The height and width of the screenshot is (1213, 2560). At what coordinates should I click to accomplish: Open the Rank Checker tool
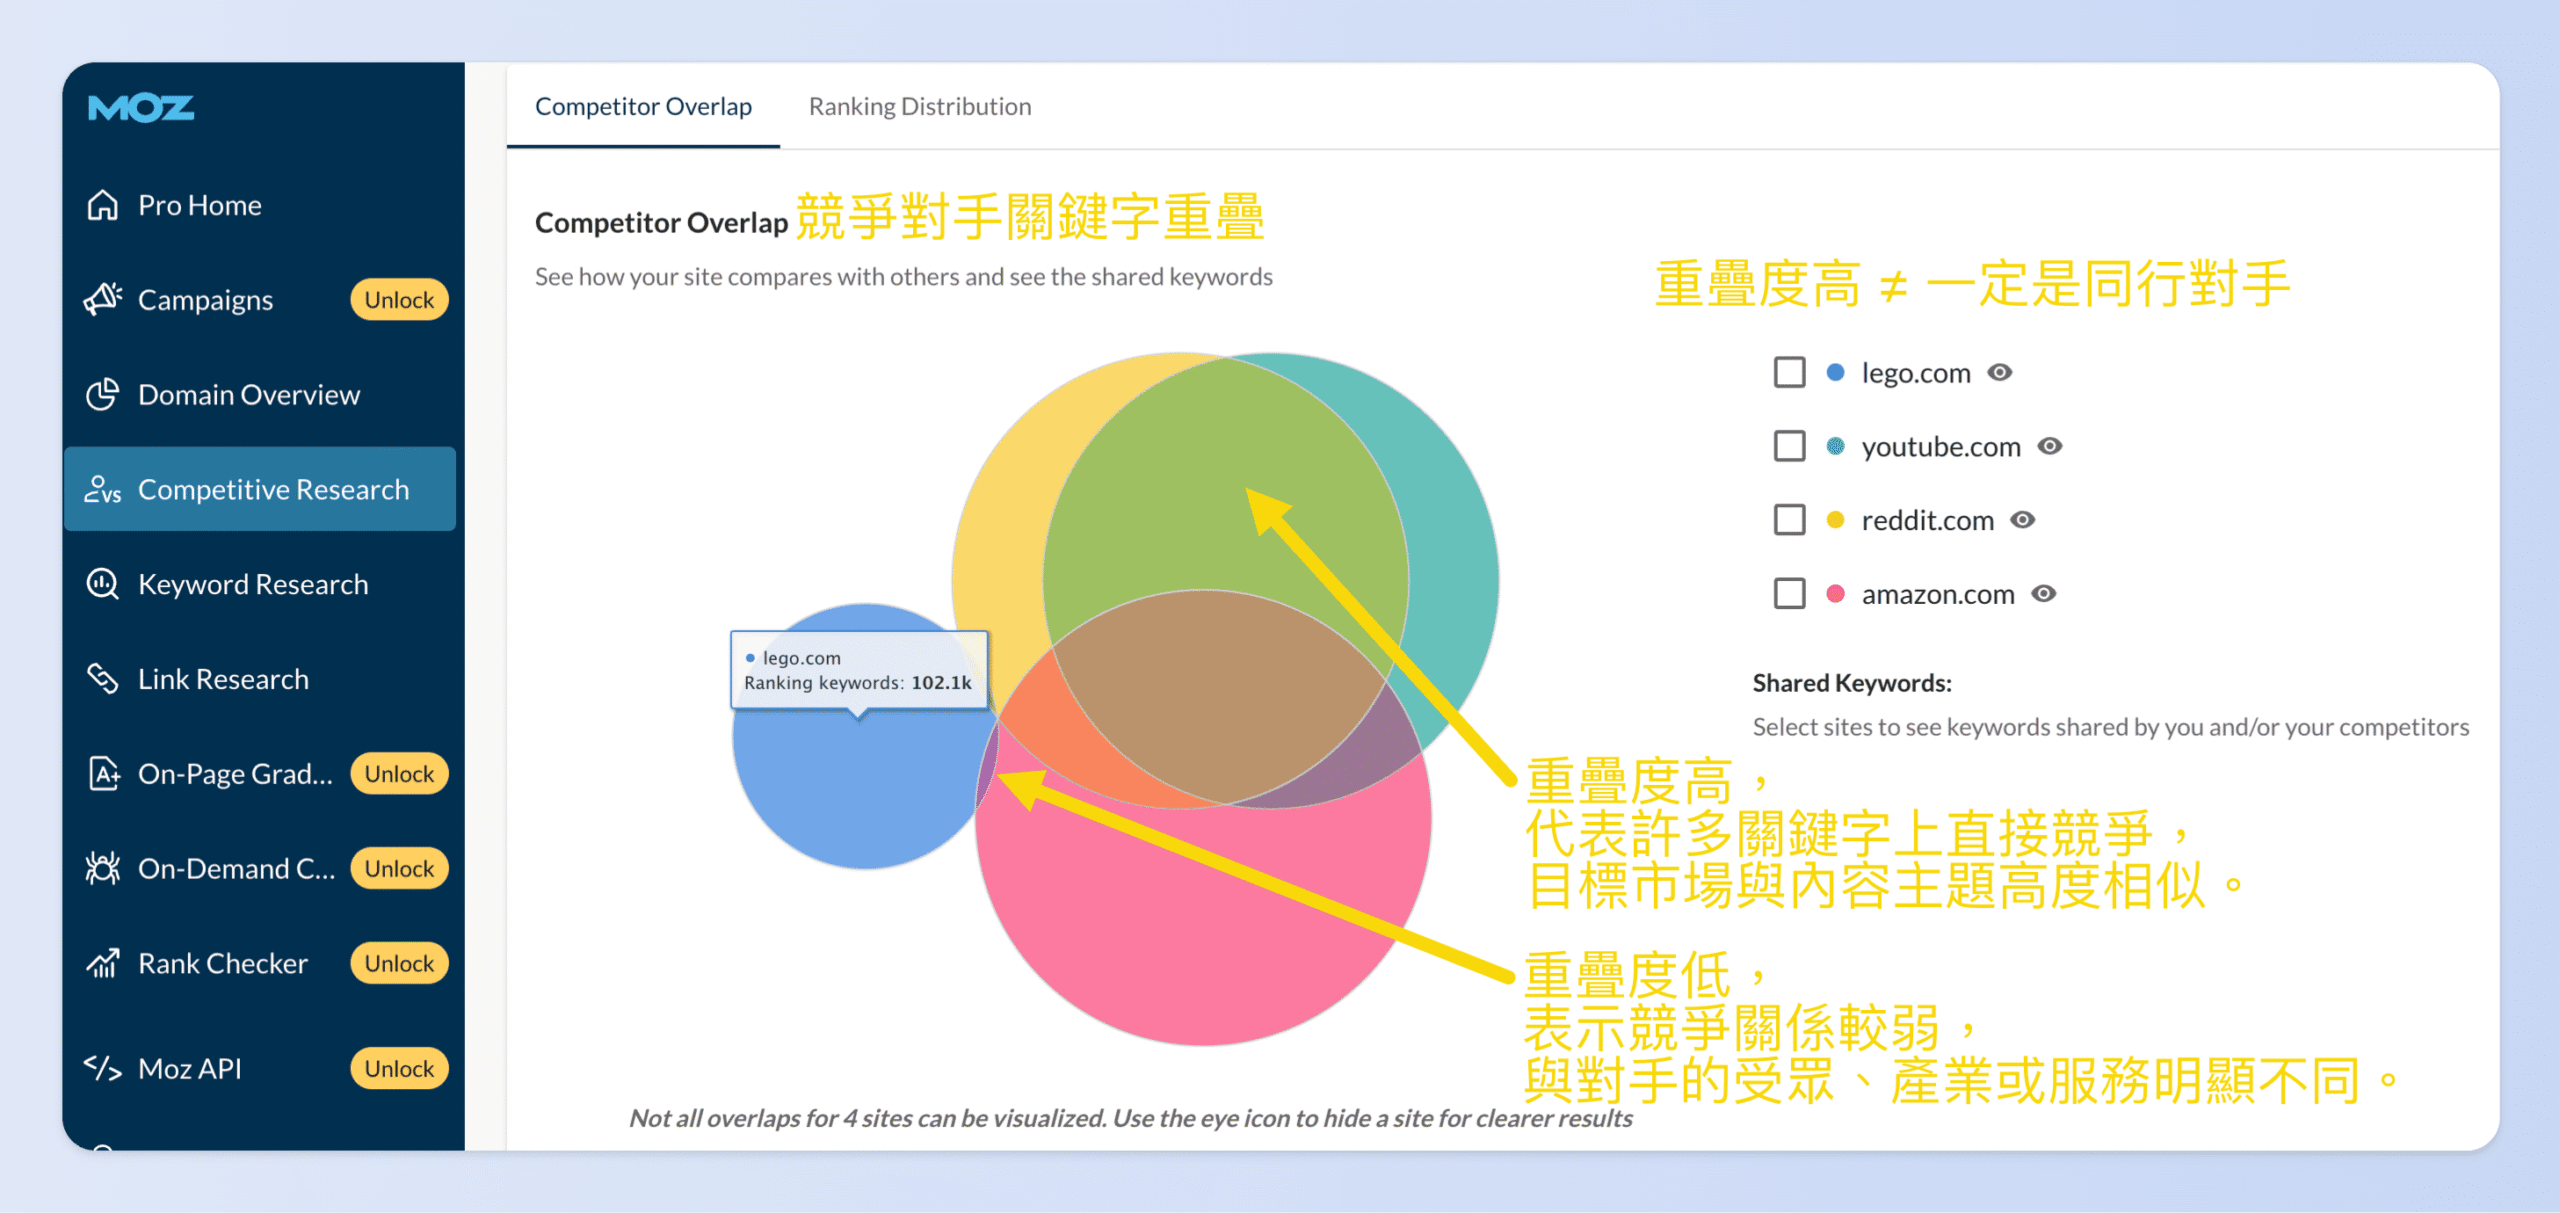(221, 963)
